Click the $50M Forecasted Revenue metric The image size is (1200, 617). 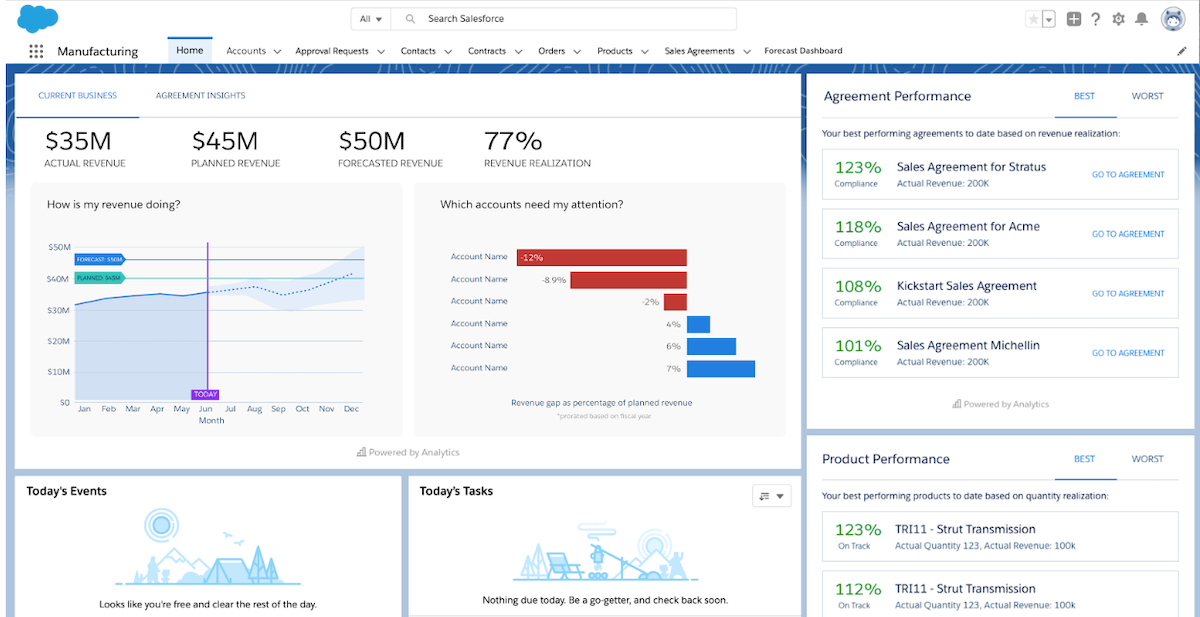[390, 149]
